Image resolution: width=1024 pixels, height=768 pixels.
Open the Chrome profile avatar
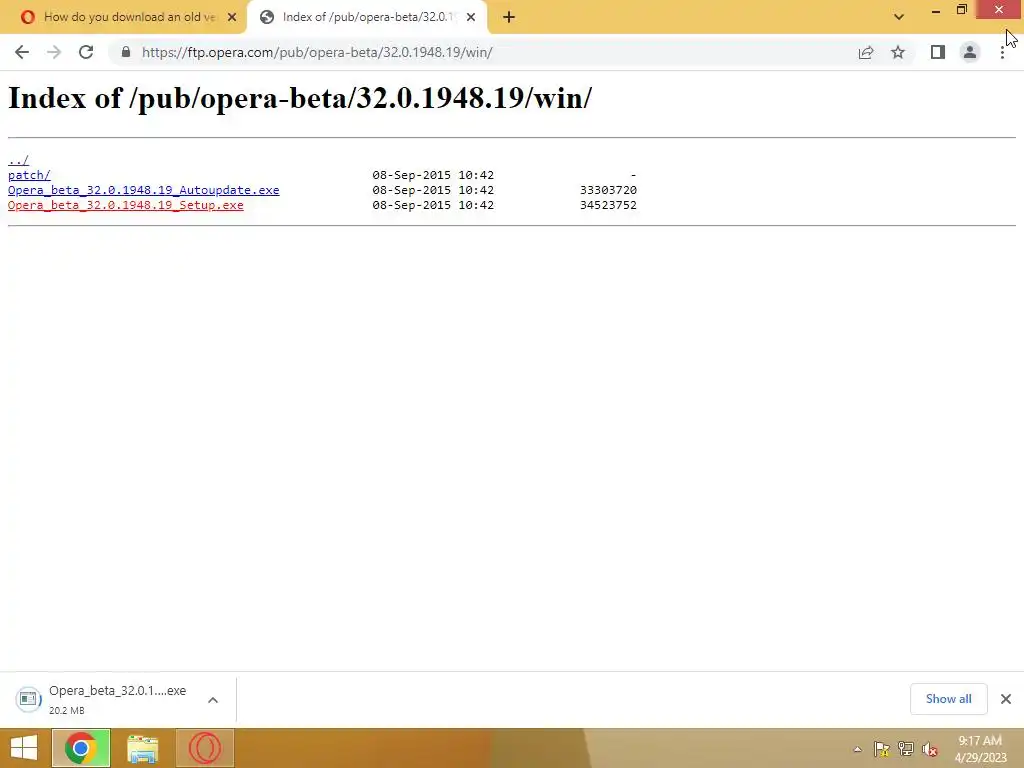[x=970, y=52]
